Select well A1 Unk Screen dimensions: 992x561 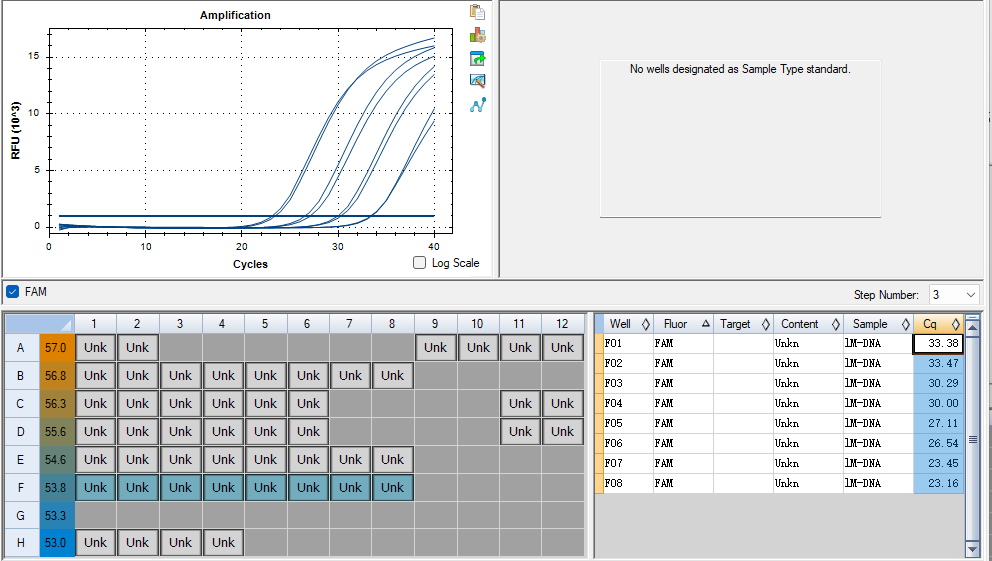[96, 348]
